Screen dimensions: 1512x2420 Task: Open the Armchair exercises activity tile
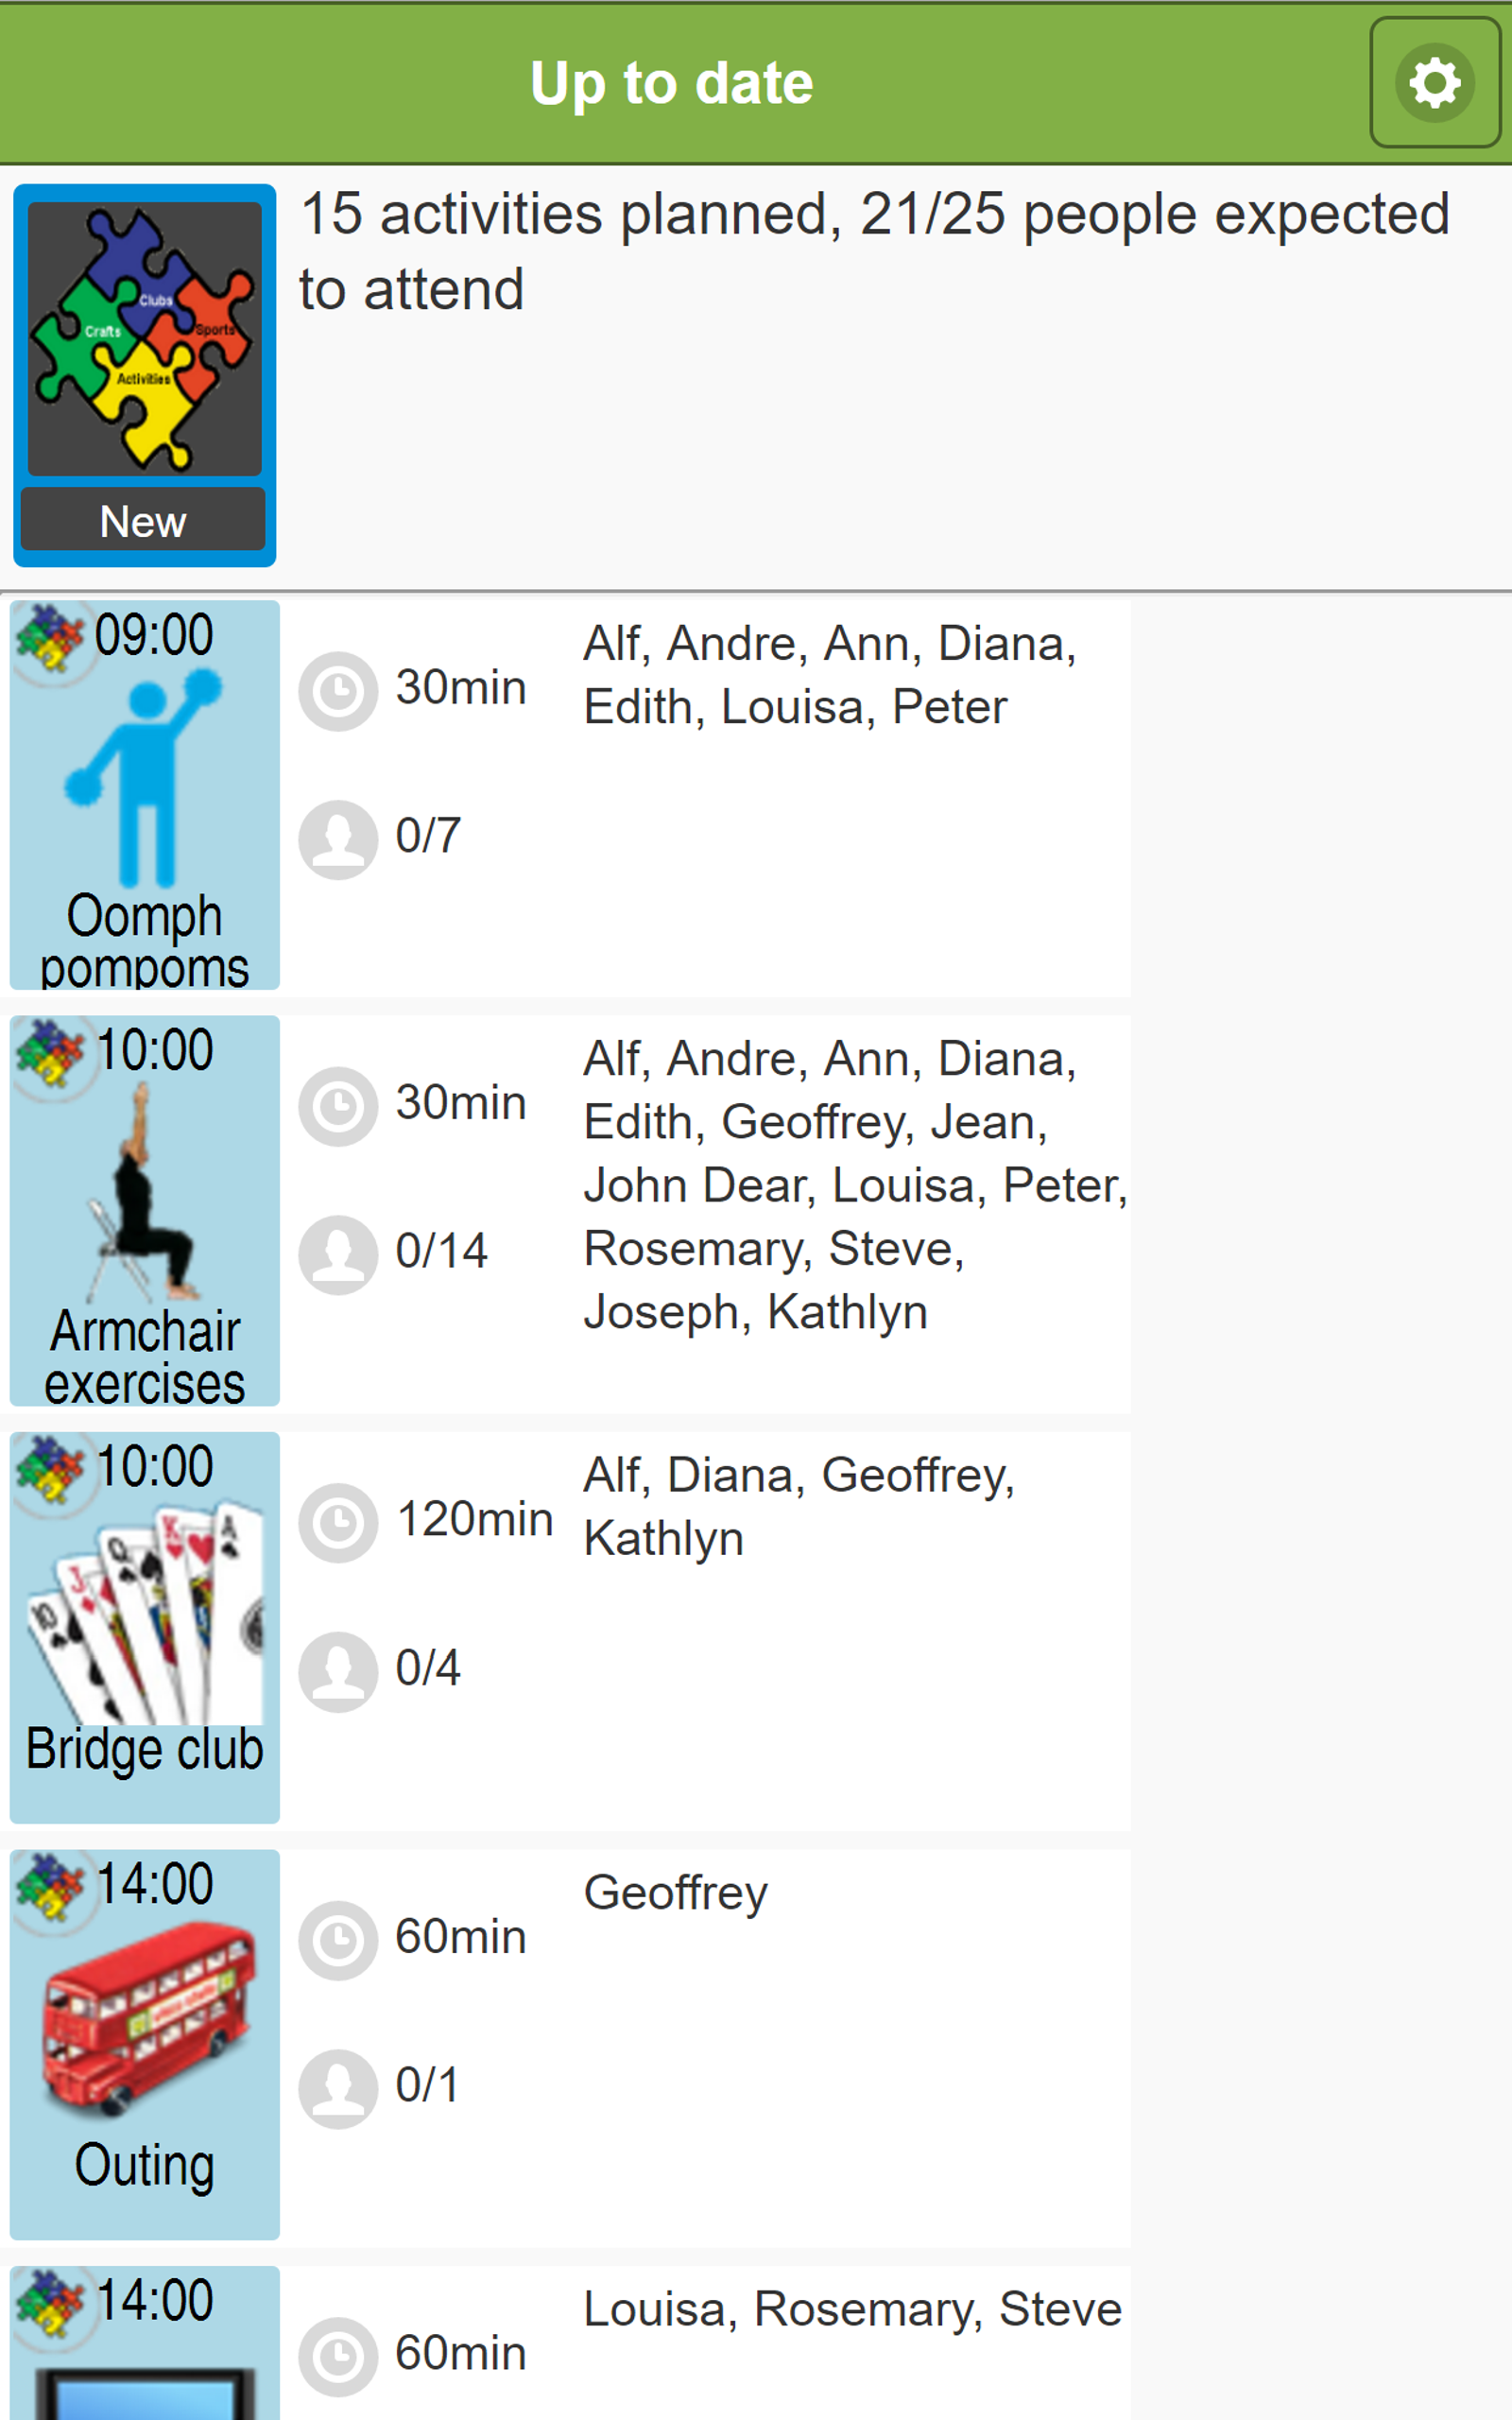145,1210
